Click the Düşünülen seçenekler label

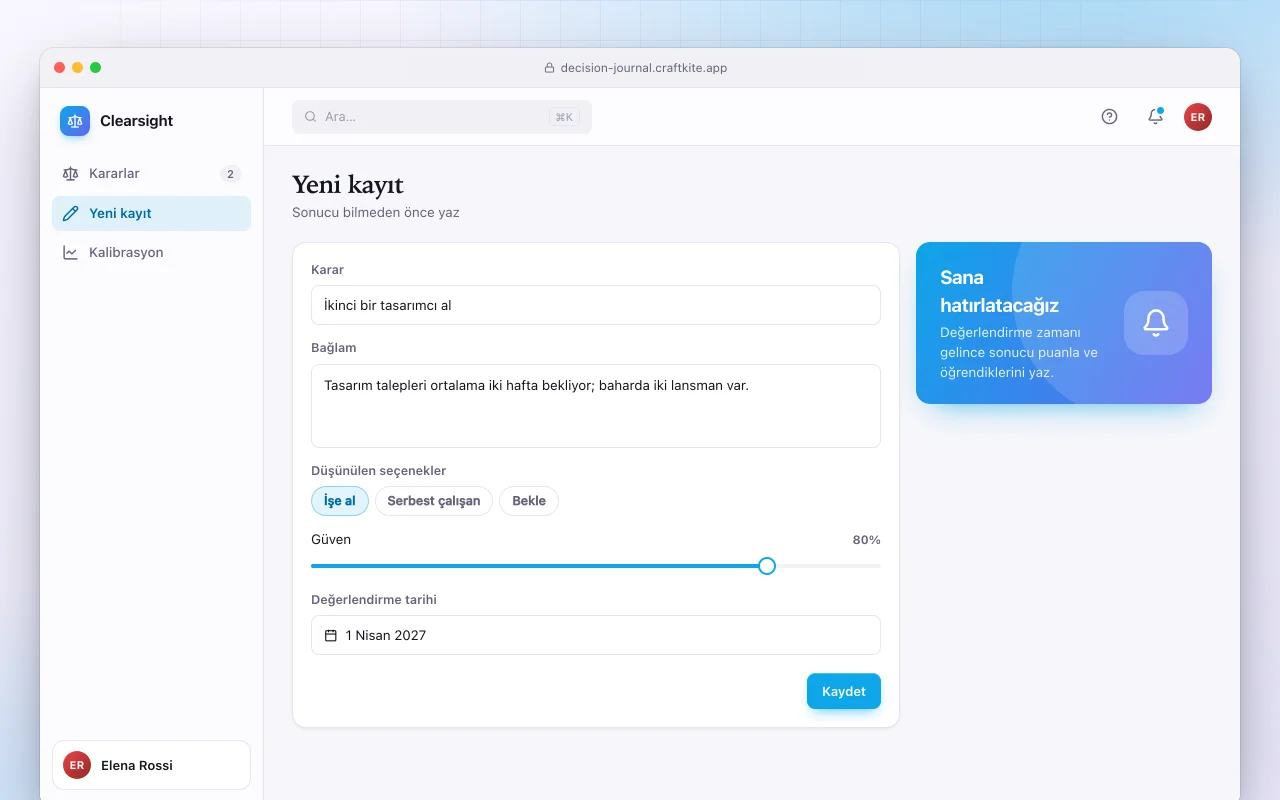tap(379, 471)
